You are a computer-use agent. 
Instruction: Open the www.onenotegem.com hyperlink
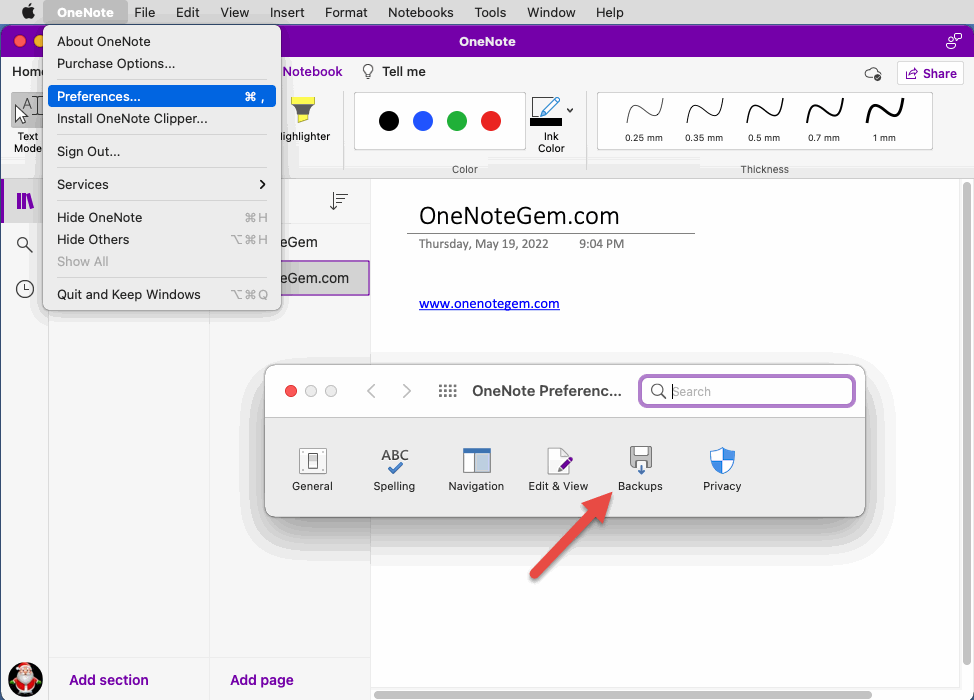point(489,304)
